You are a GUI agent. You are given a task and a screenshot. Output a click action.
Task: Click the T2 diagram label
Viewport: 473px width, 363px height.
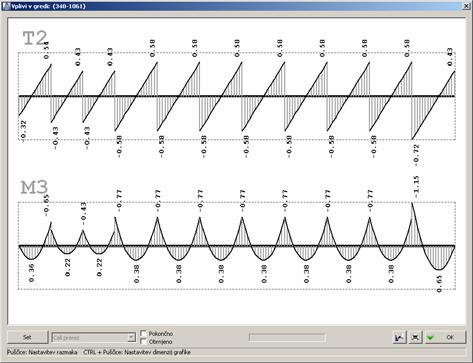click(35, 38)
